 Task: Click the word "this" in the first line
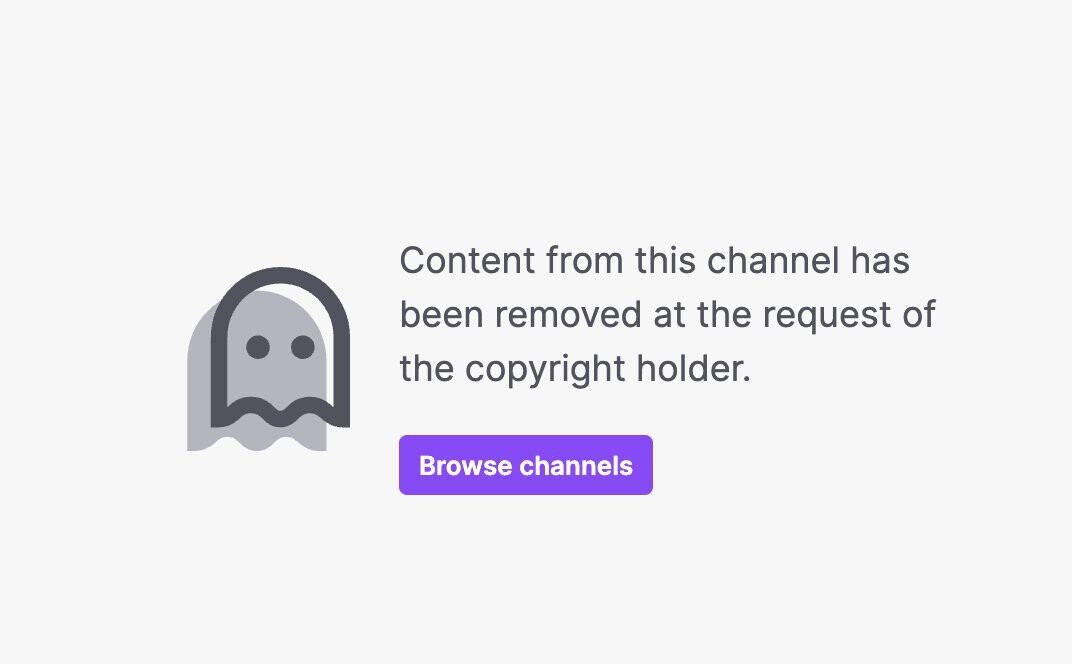[x=665, y=261]
